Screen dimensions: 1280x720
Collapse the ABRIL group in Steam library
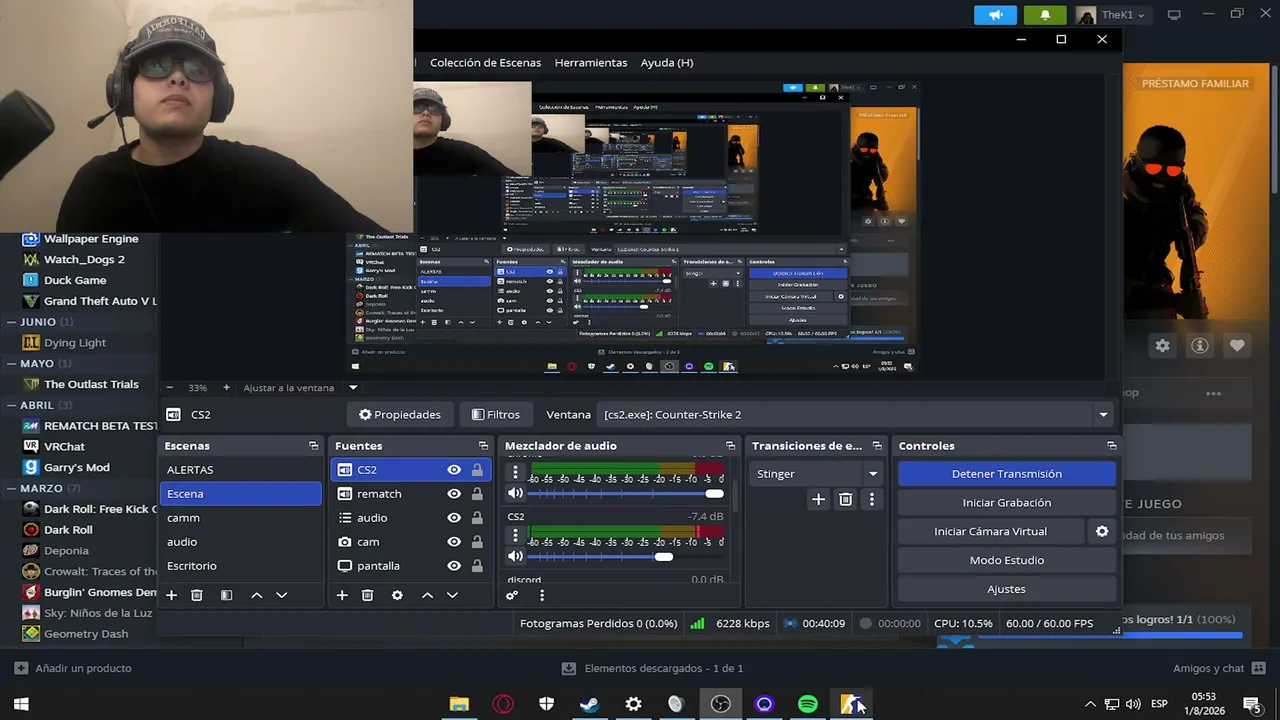11,405
